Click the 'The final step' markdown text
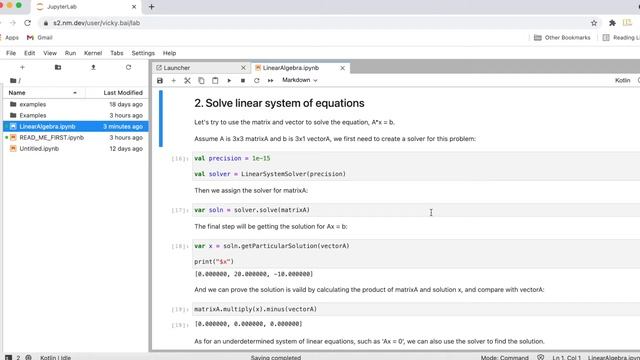This screenshot has height=360, width=640. (x=271, y=227)
